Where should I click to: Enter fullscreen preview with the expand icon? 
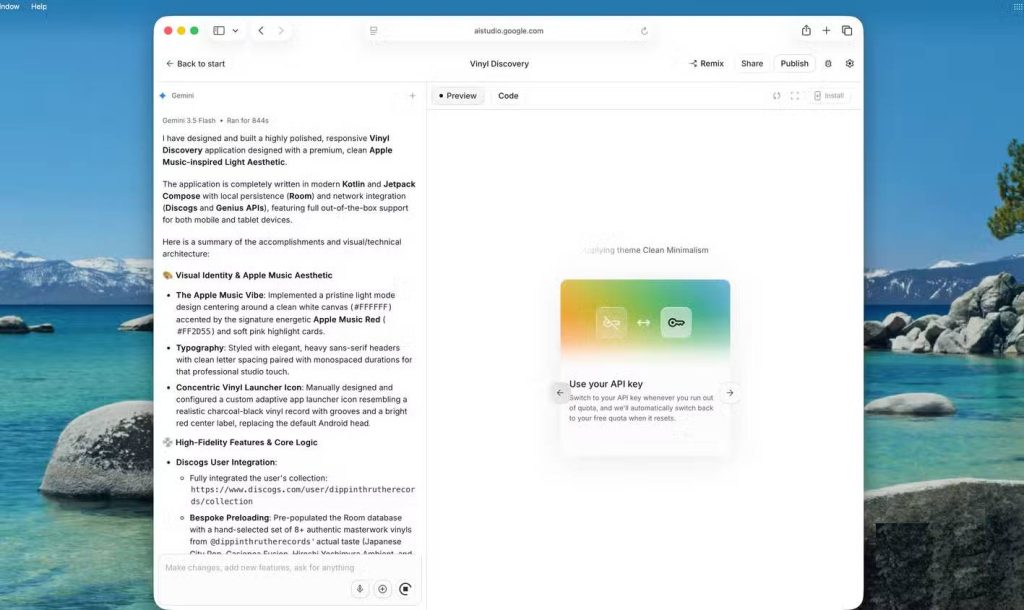(795, 95)
